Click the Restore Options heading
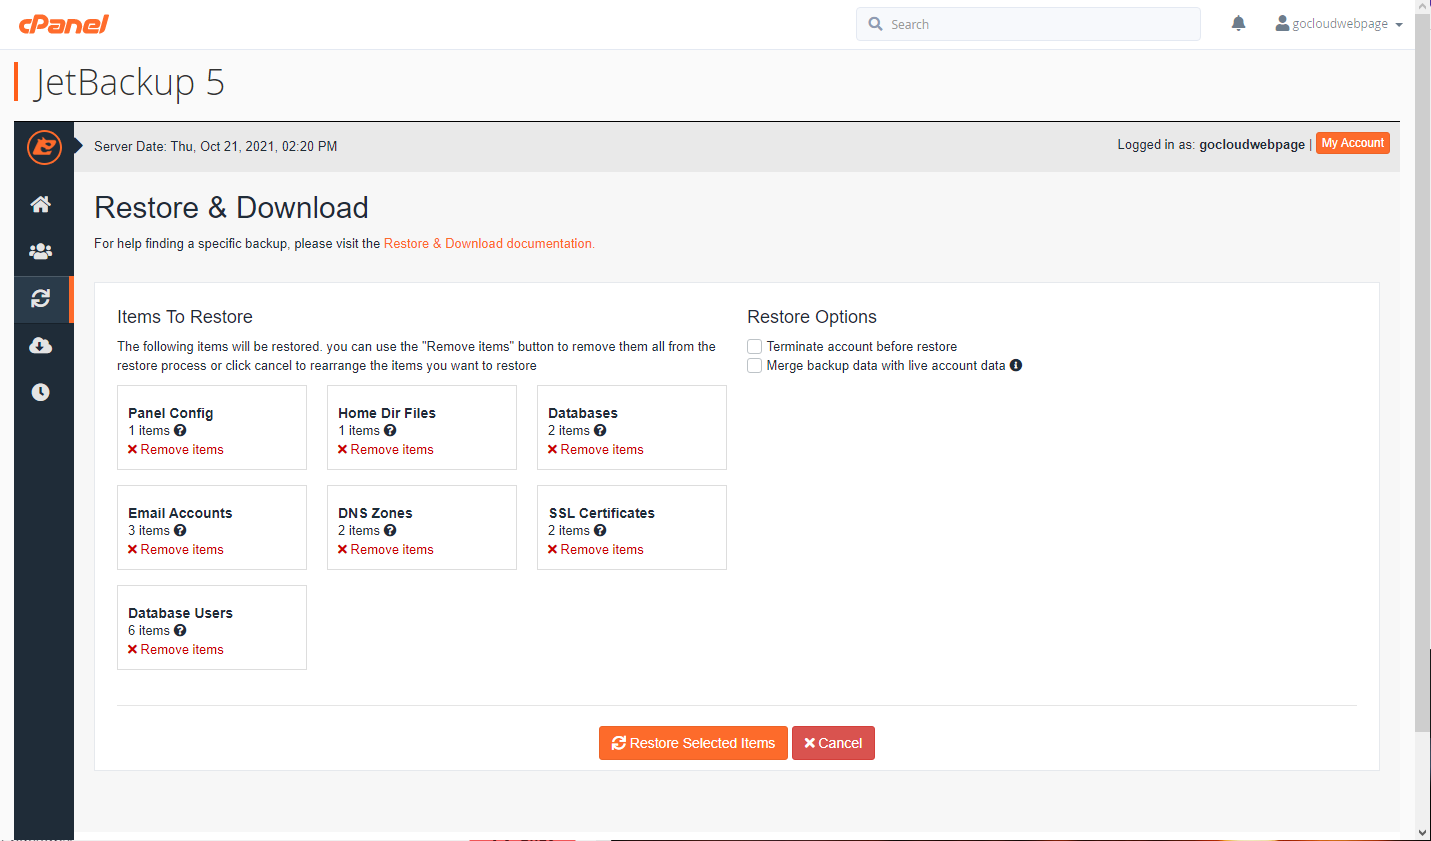Screen dimensions: 1431x841 [x=812, y=317]
